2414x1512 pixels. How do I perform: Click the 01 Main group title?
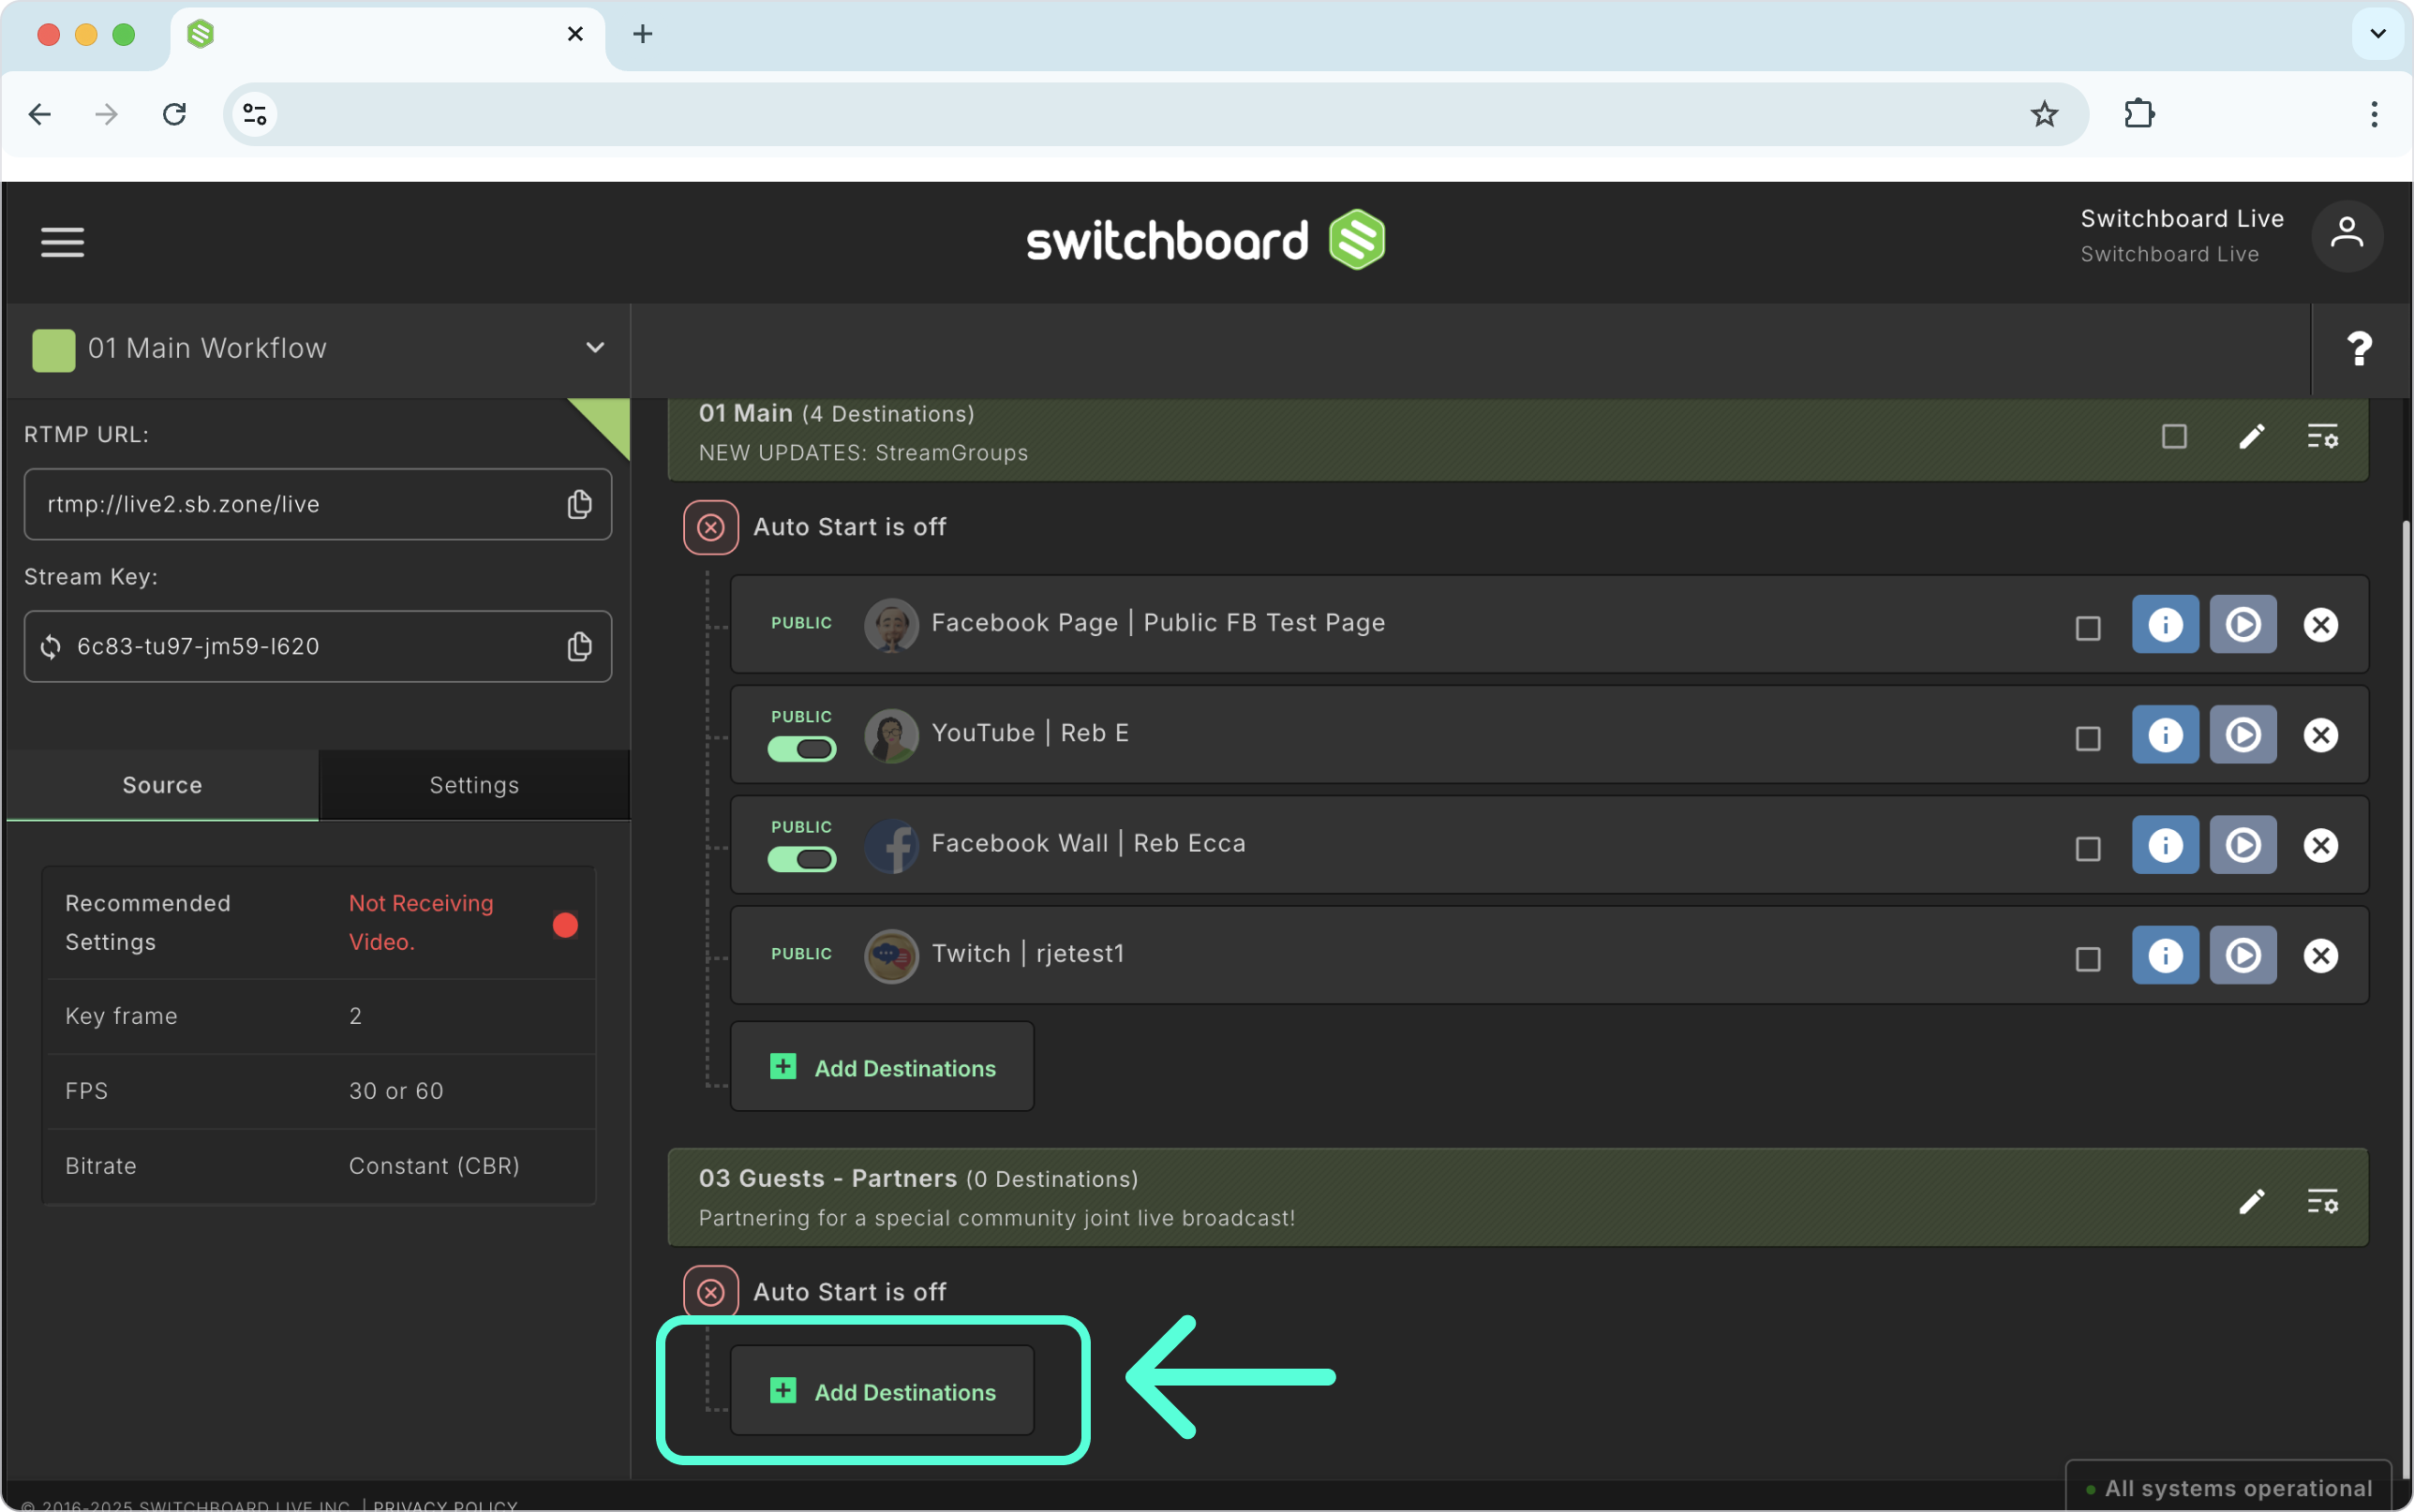(x=746, y=414)
